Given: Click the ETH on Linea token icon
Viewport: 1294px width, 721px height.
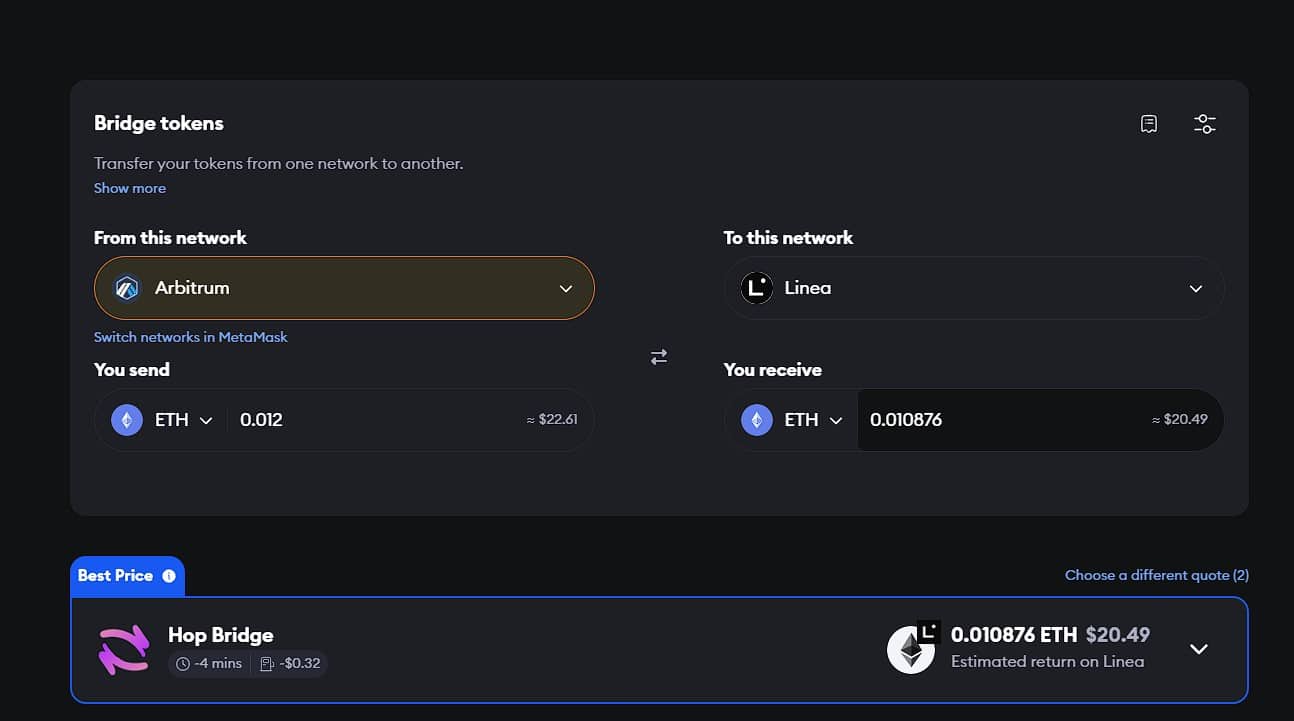Looking at the screenshot, I should pos(912,648).
